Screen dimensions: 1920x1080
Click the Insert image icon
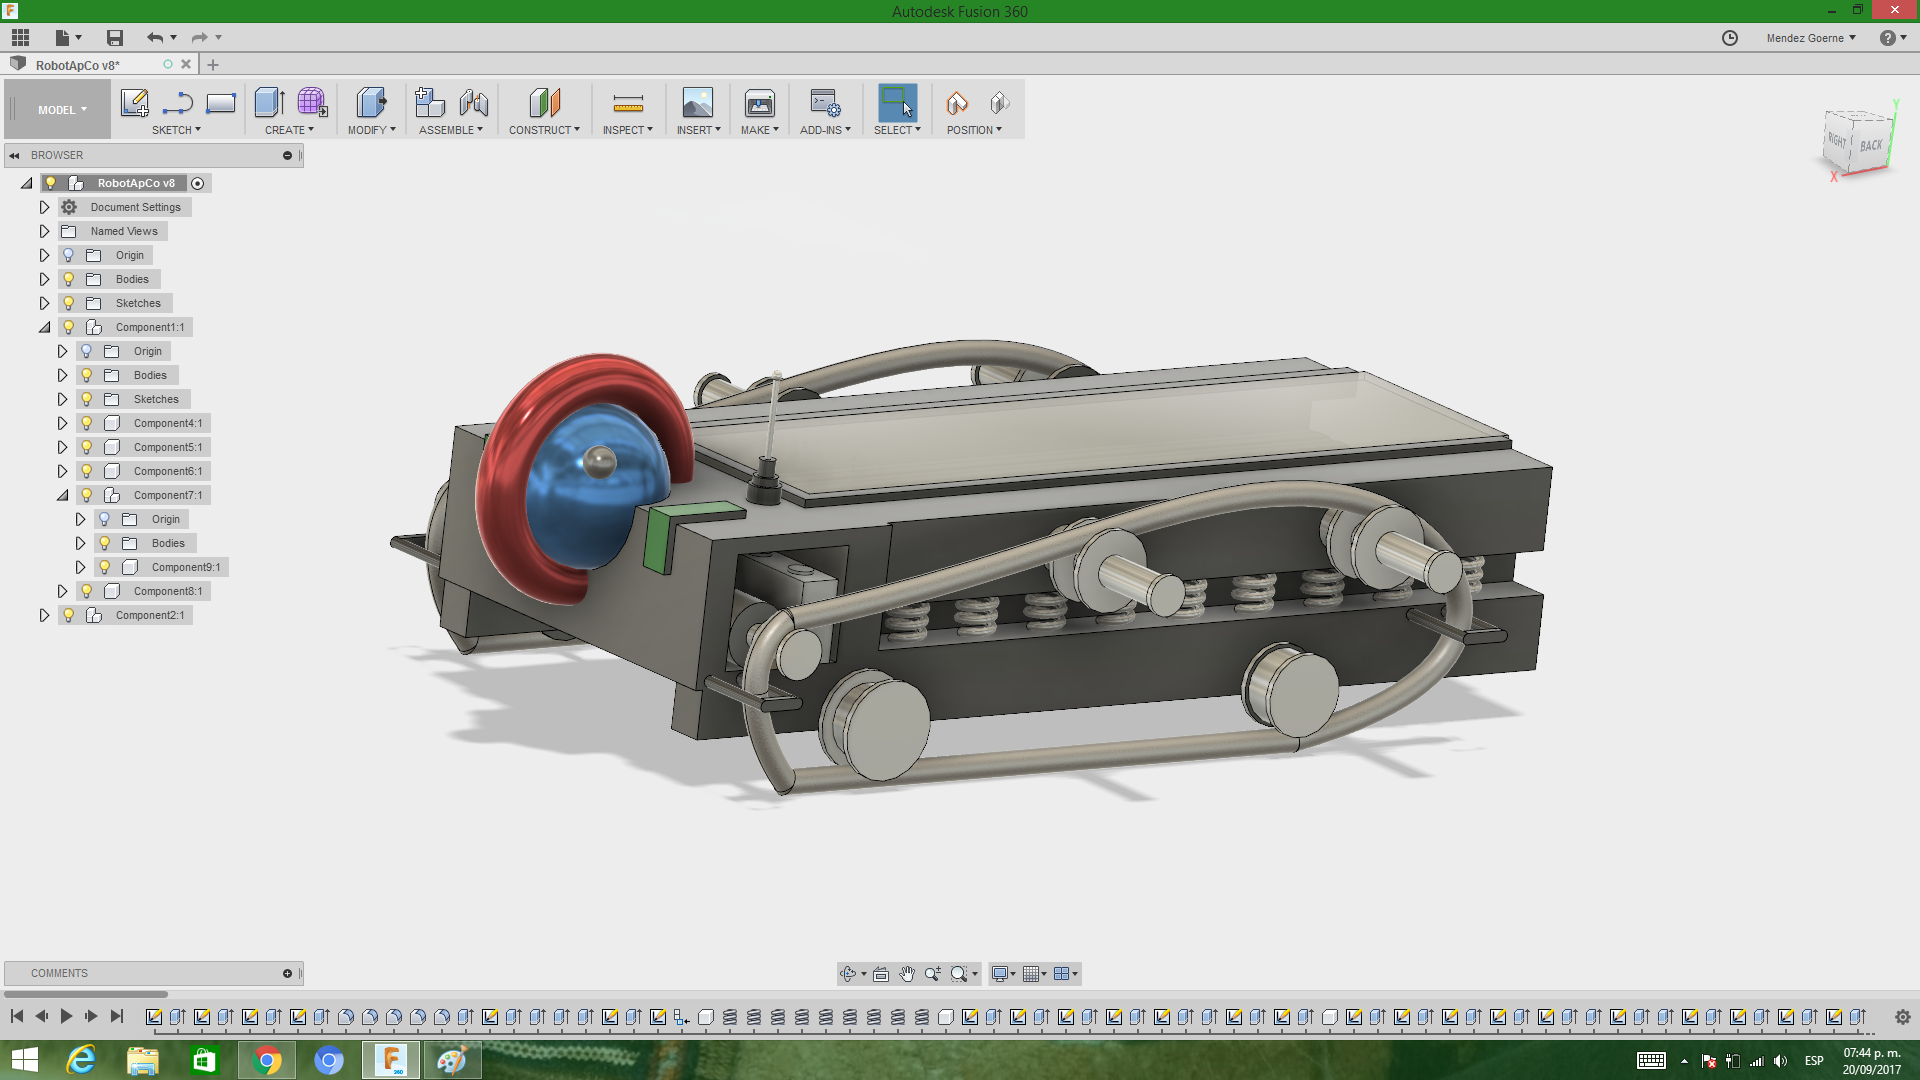coord(698,103)
